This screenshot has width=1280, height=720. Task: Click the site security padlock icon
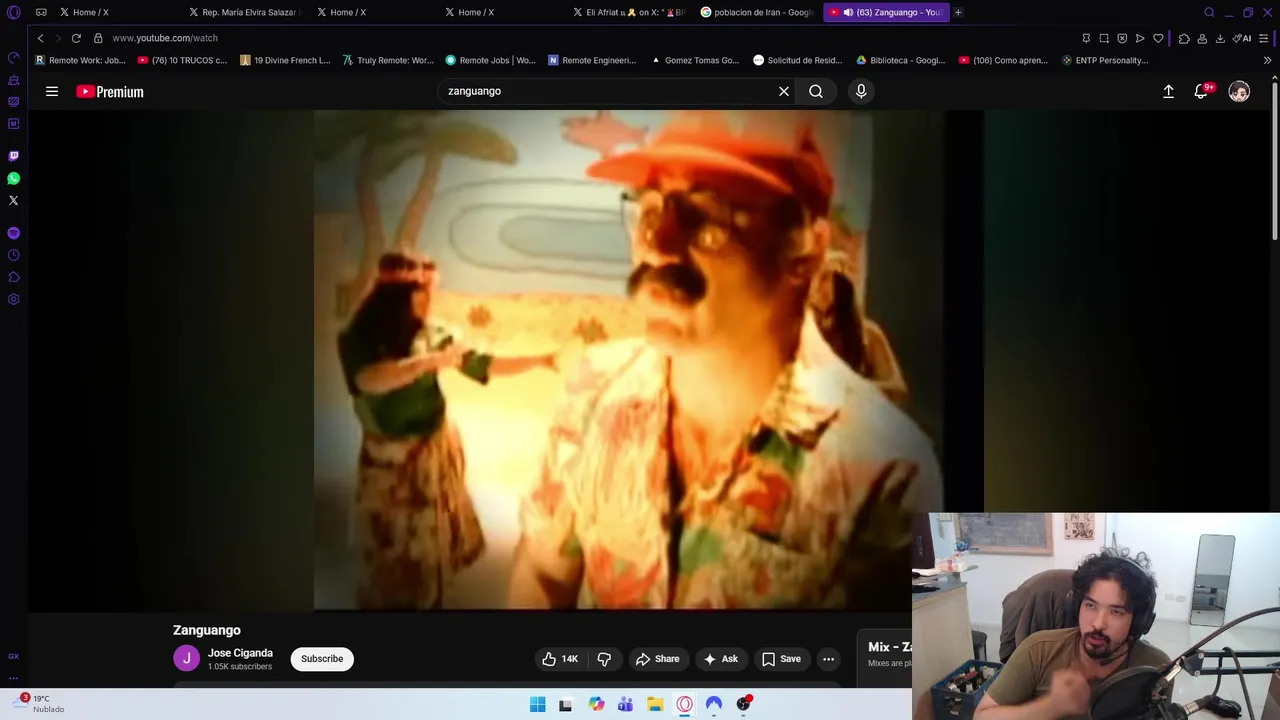pos(98,38)
